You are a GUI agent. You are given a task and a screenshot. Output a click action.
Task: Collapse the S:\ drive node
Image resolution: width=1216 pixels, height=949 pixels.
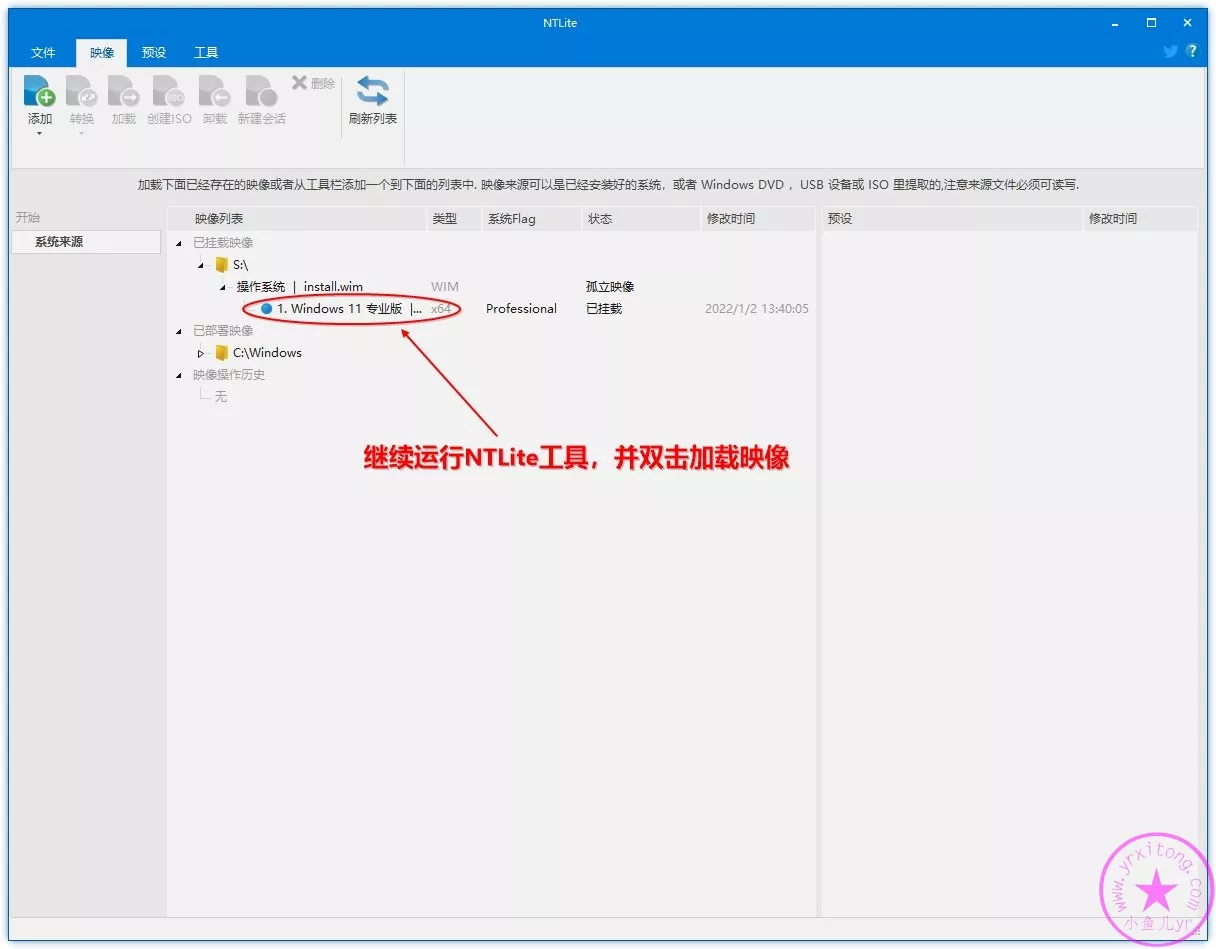201,265
